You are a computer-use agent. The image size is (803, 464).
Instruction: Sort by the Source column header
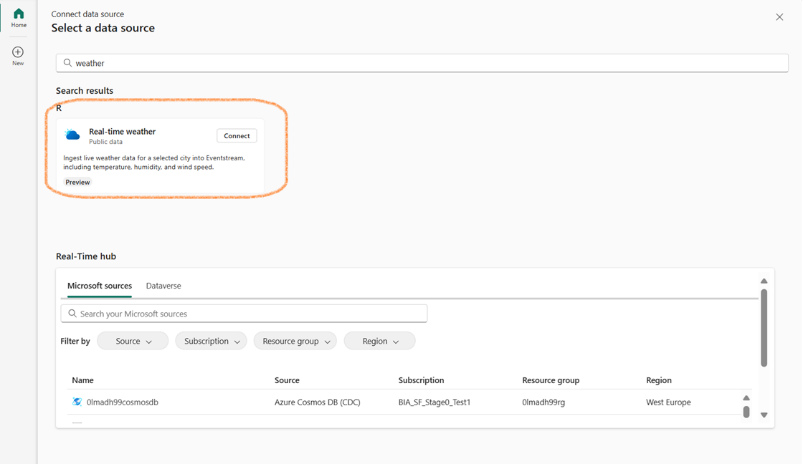[x=287, y=380]
